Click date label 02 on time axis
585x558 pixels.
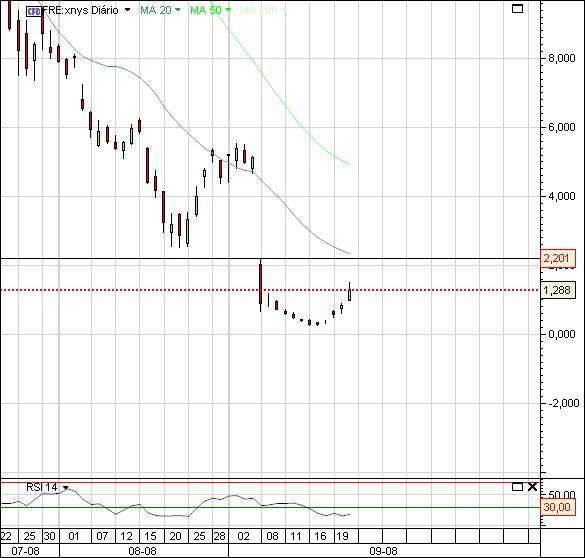click(243, 536)
